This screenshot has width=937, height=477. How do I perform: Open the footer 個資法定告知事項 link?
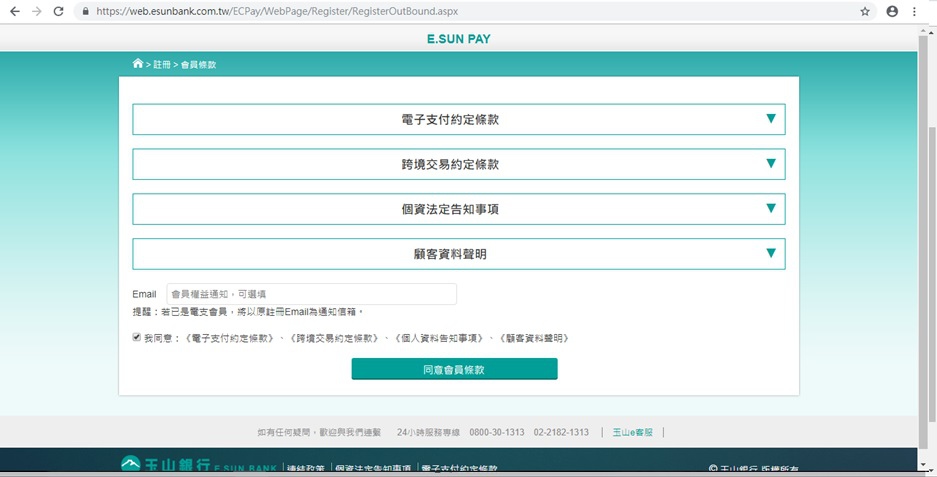tap(373, 469)
